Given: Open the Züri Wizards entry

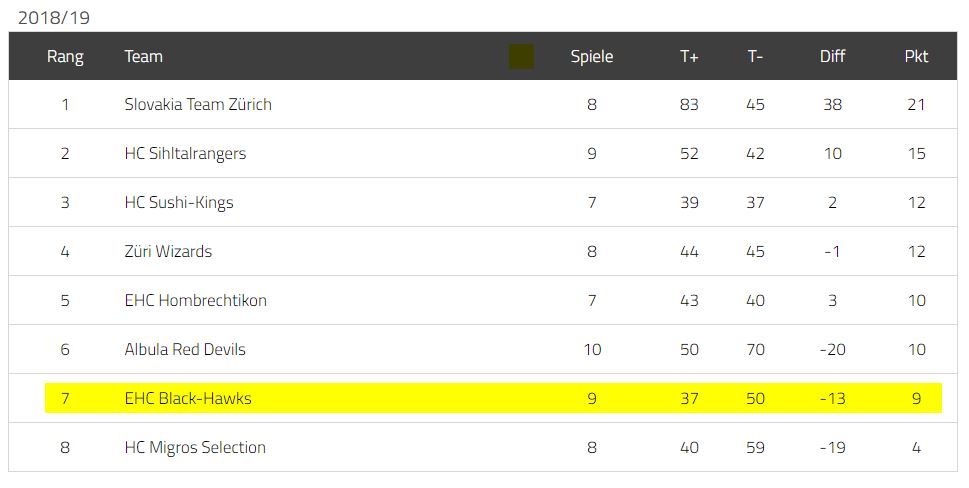Looking at the screenshot, I should coord(168,251).
